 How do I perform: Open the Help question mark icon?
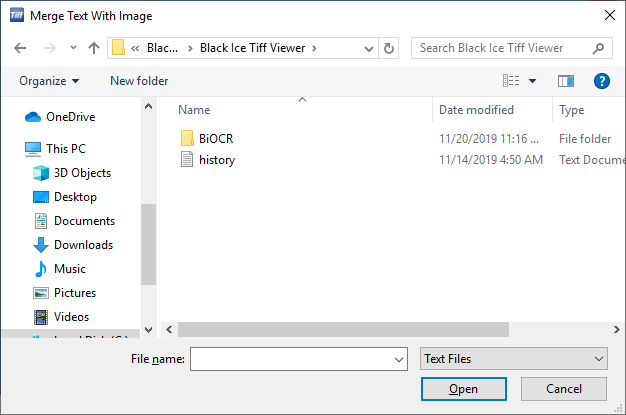(x=601, y=81)
